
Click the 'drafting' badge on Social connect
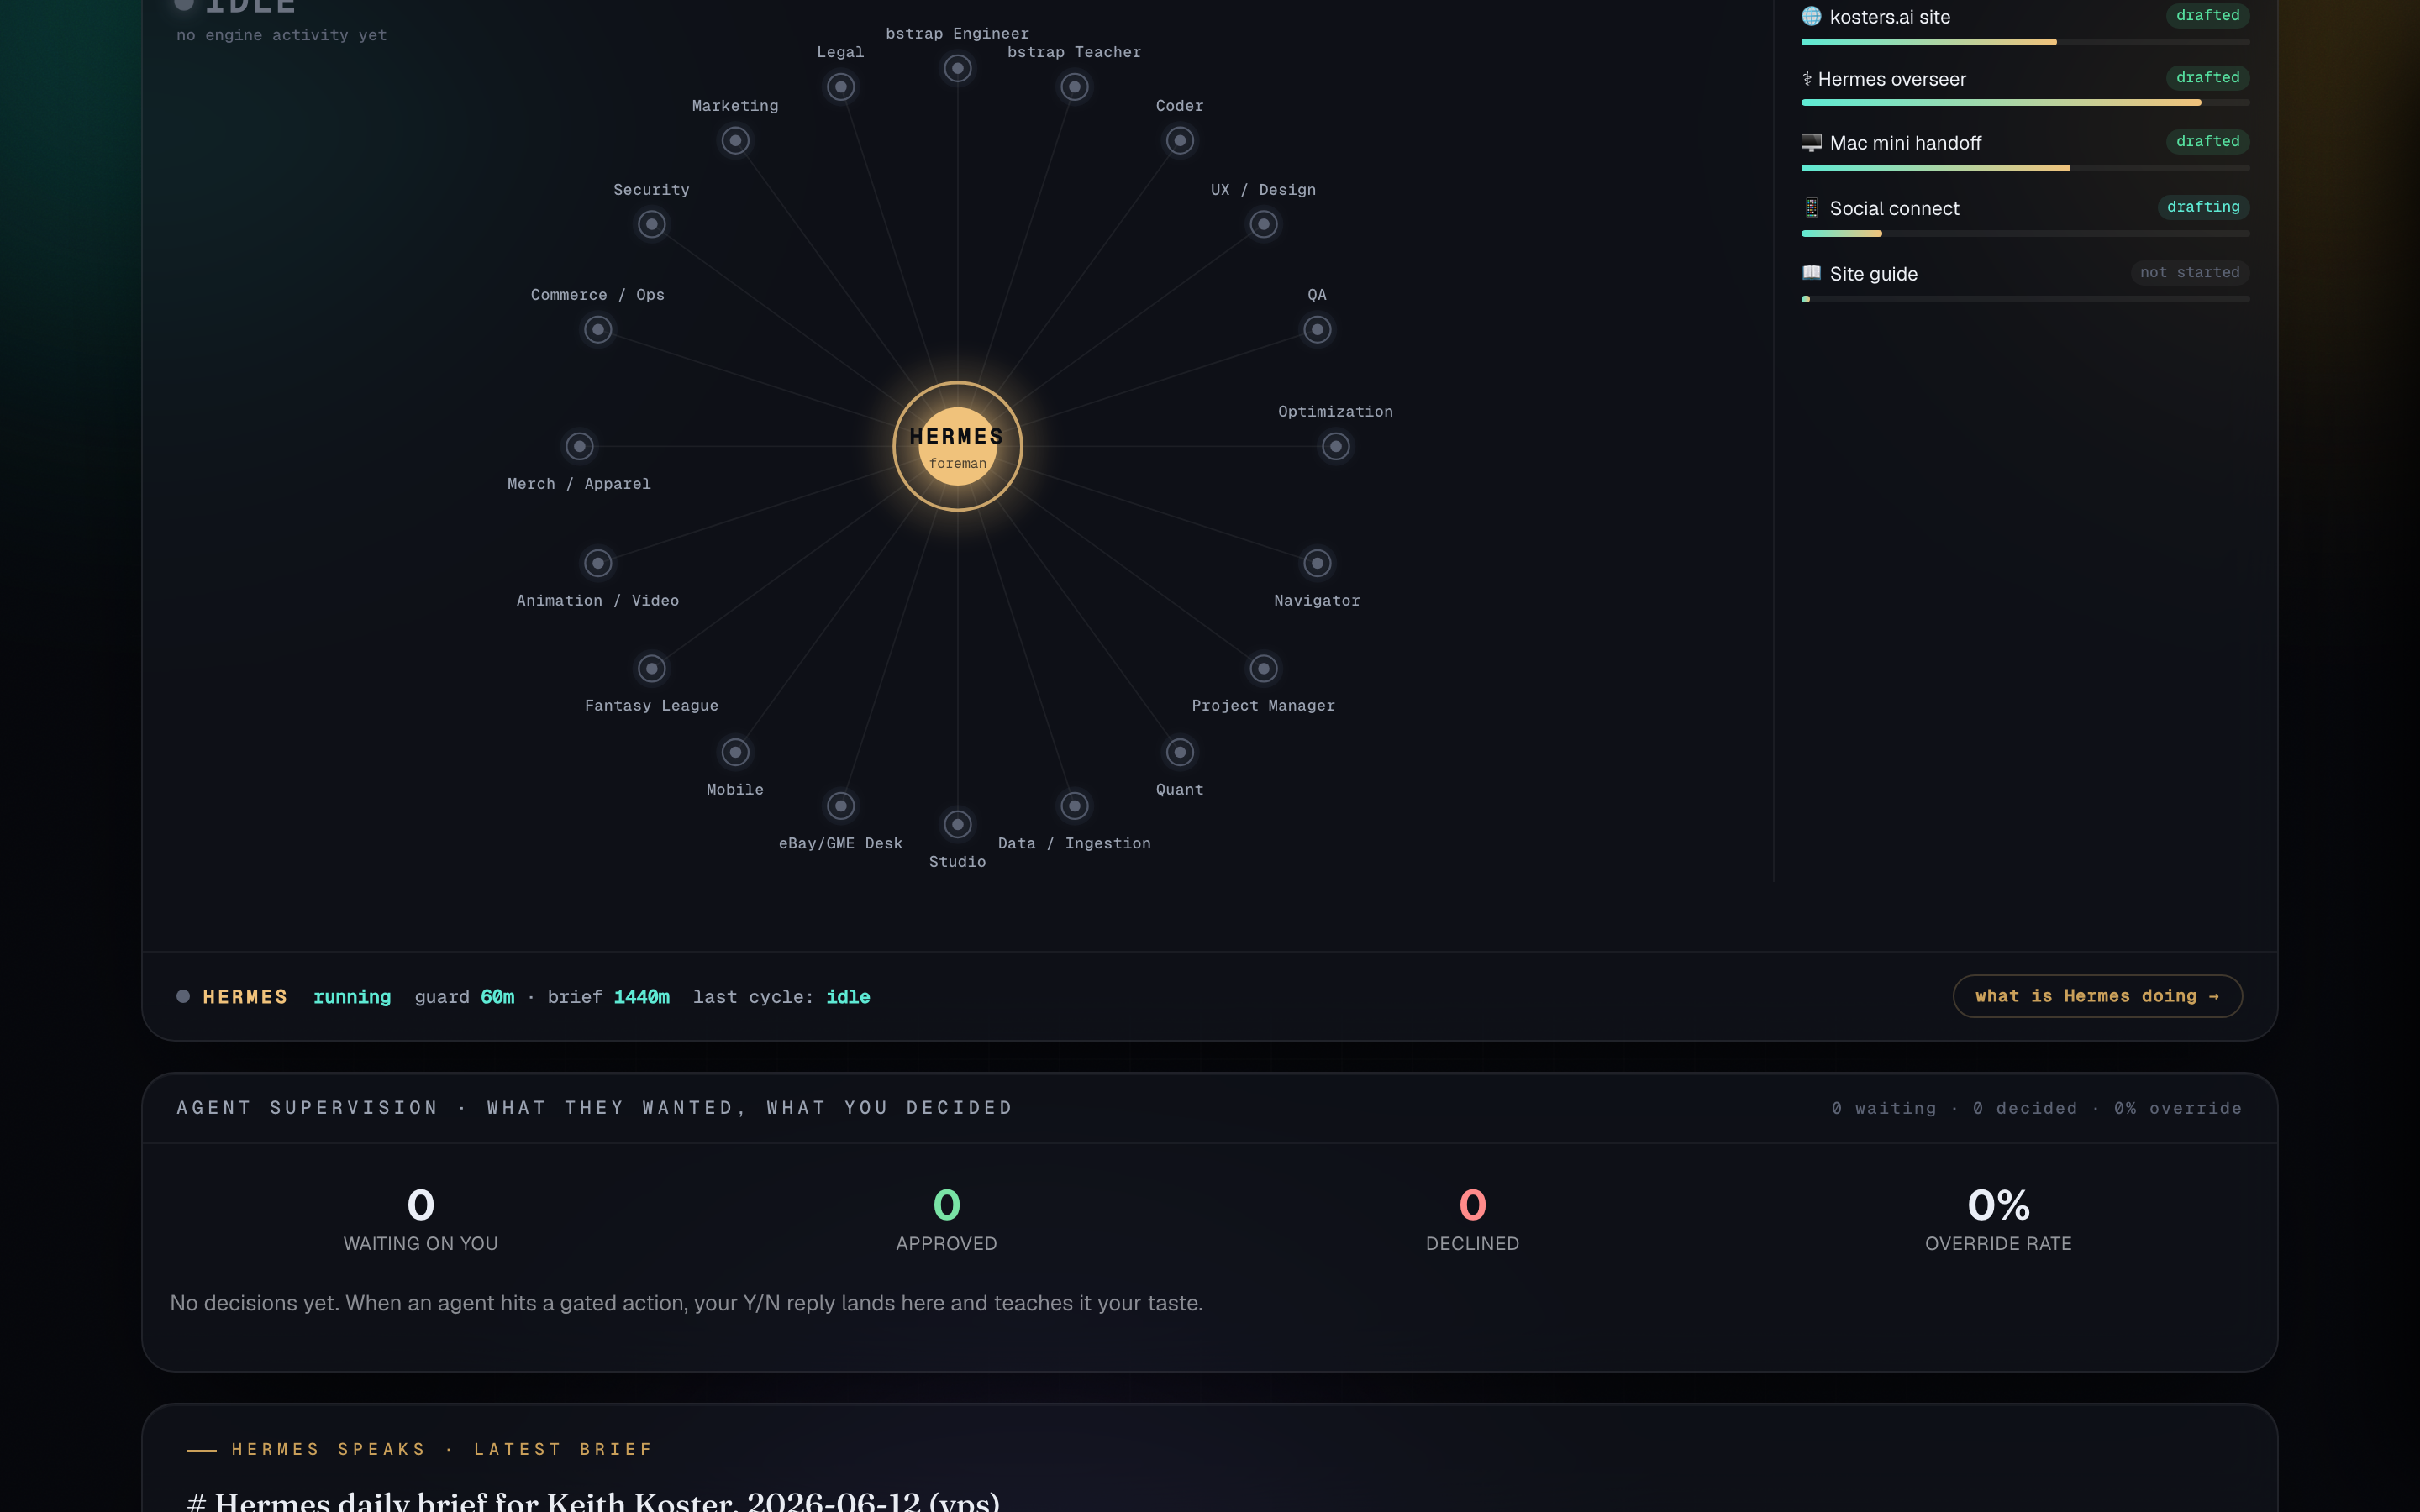[x=2203, y=207]
